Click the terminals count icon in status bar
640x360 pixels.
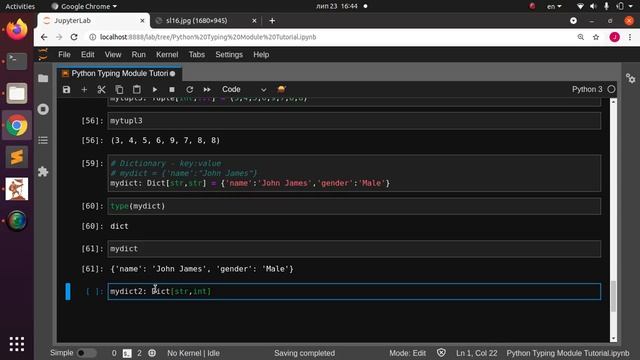point(127,353)
